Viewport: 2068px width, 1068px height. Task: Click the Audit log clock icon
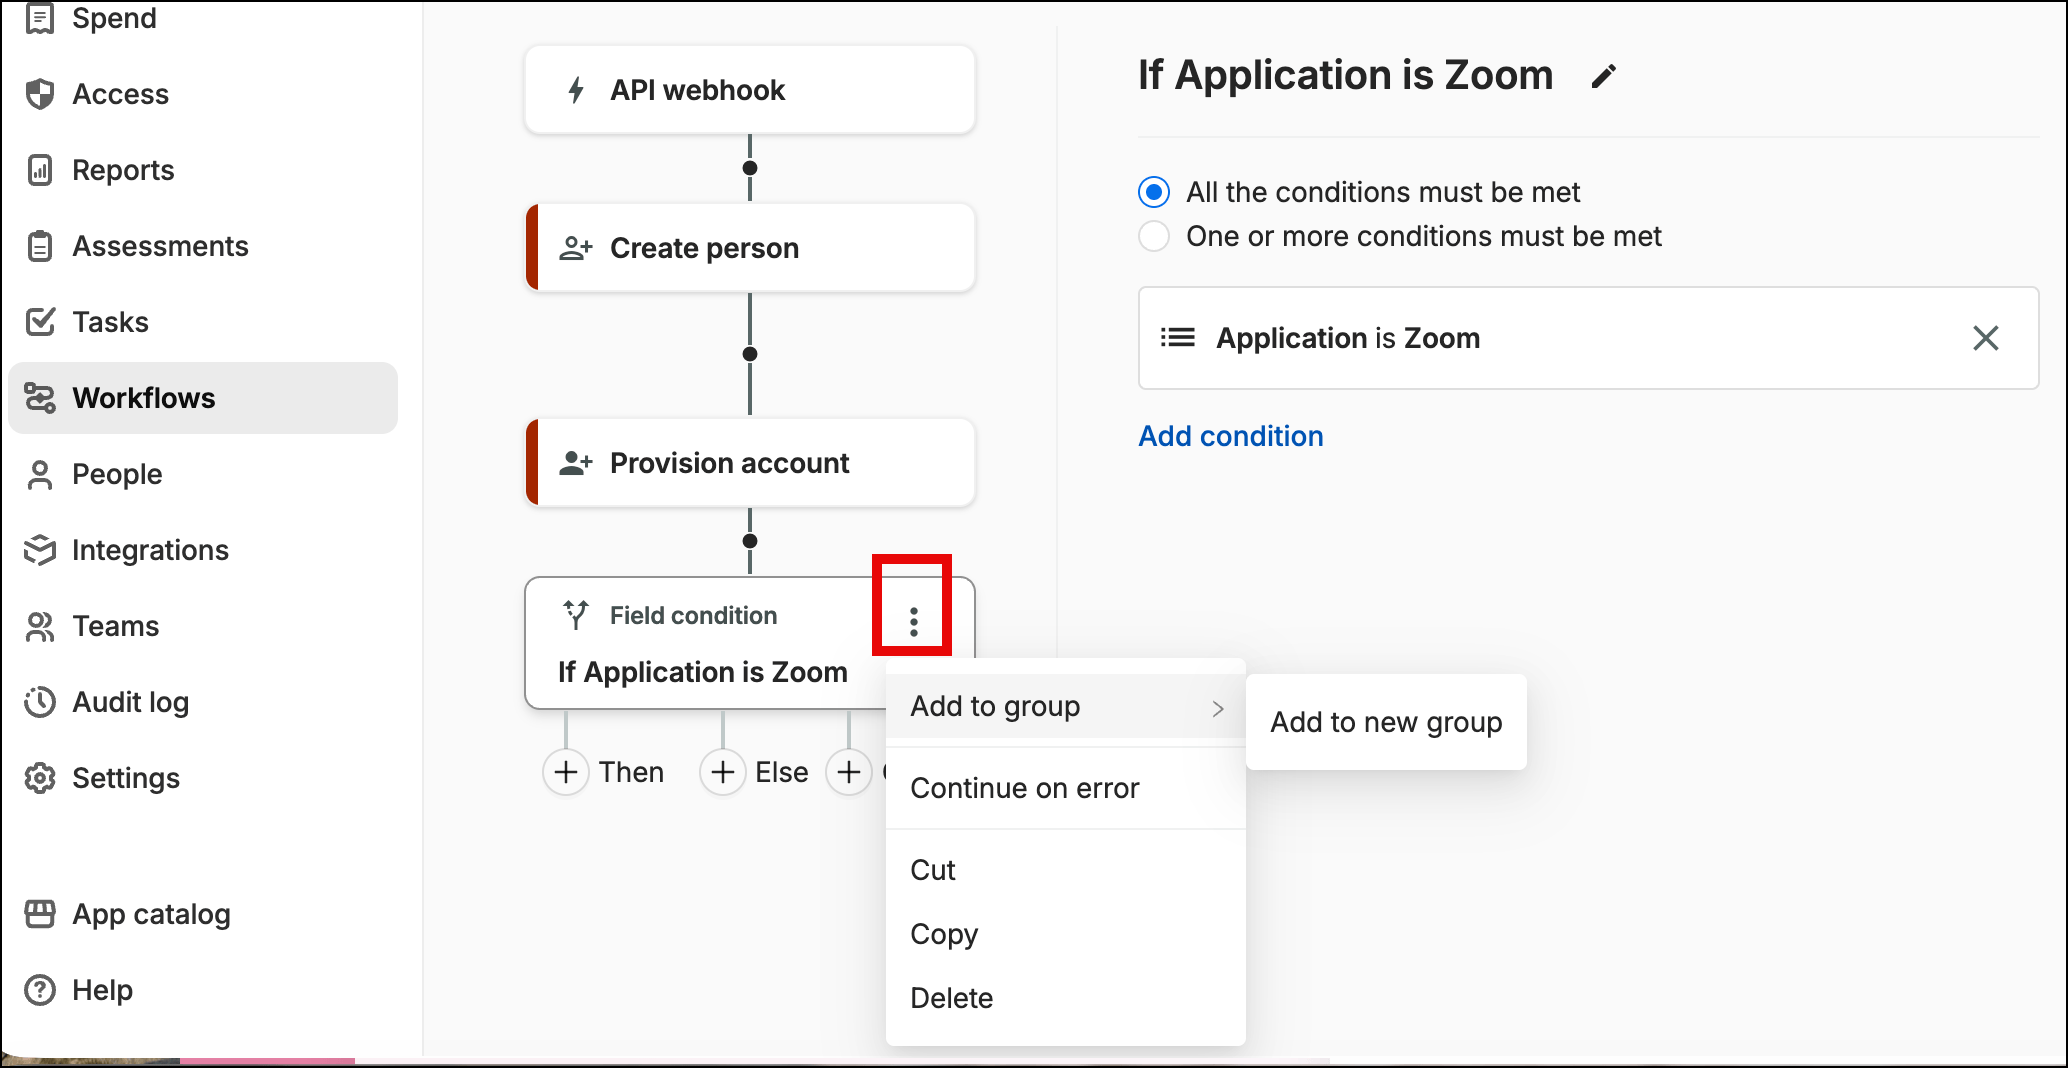(40, 702)
